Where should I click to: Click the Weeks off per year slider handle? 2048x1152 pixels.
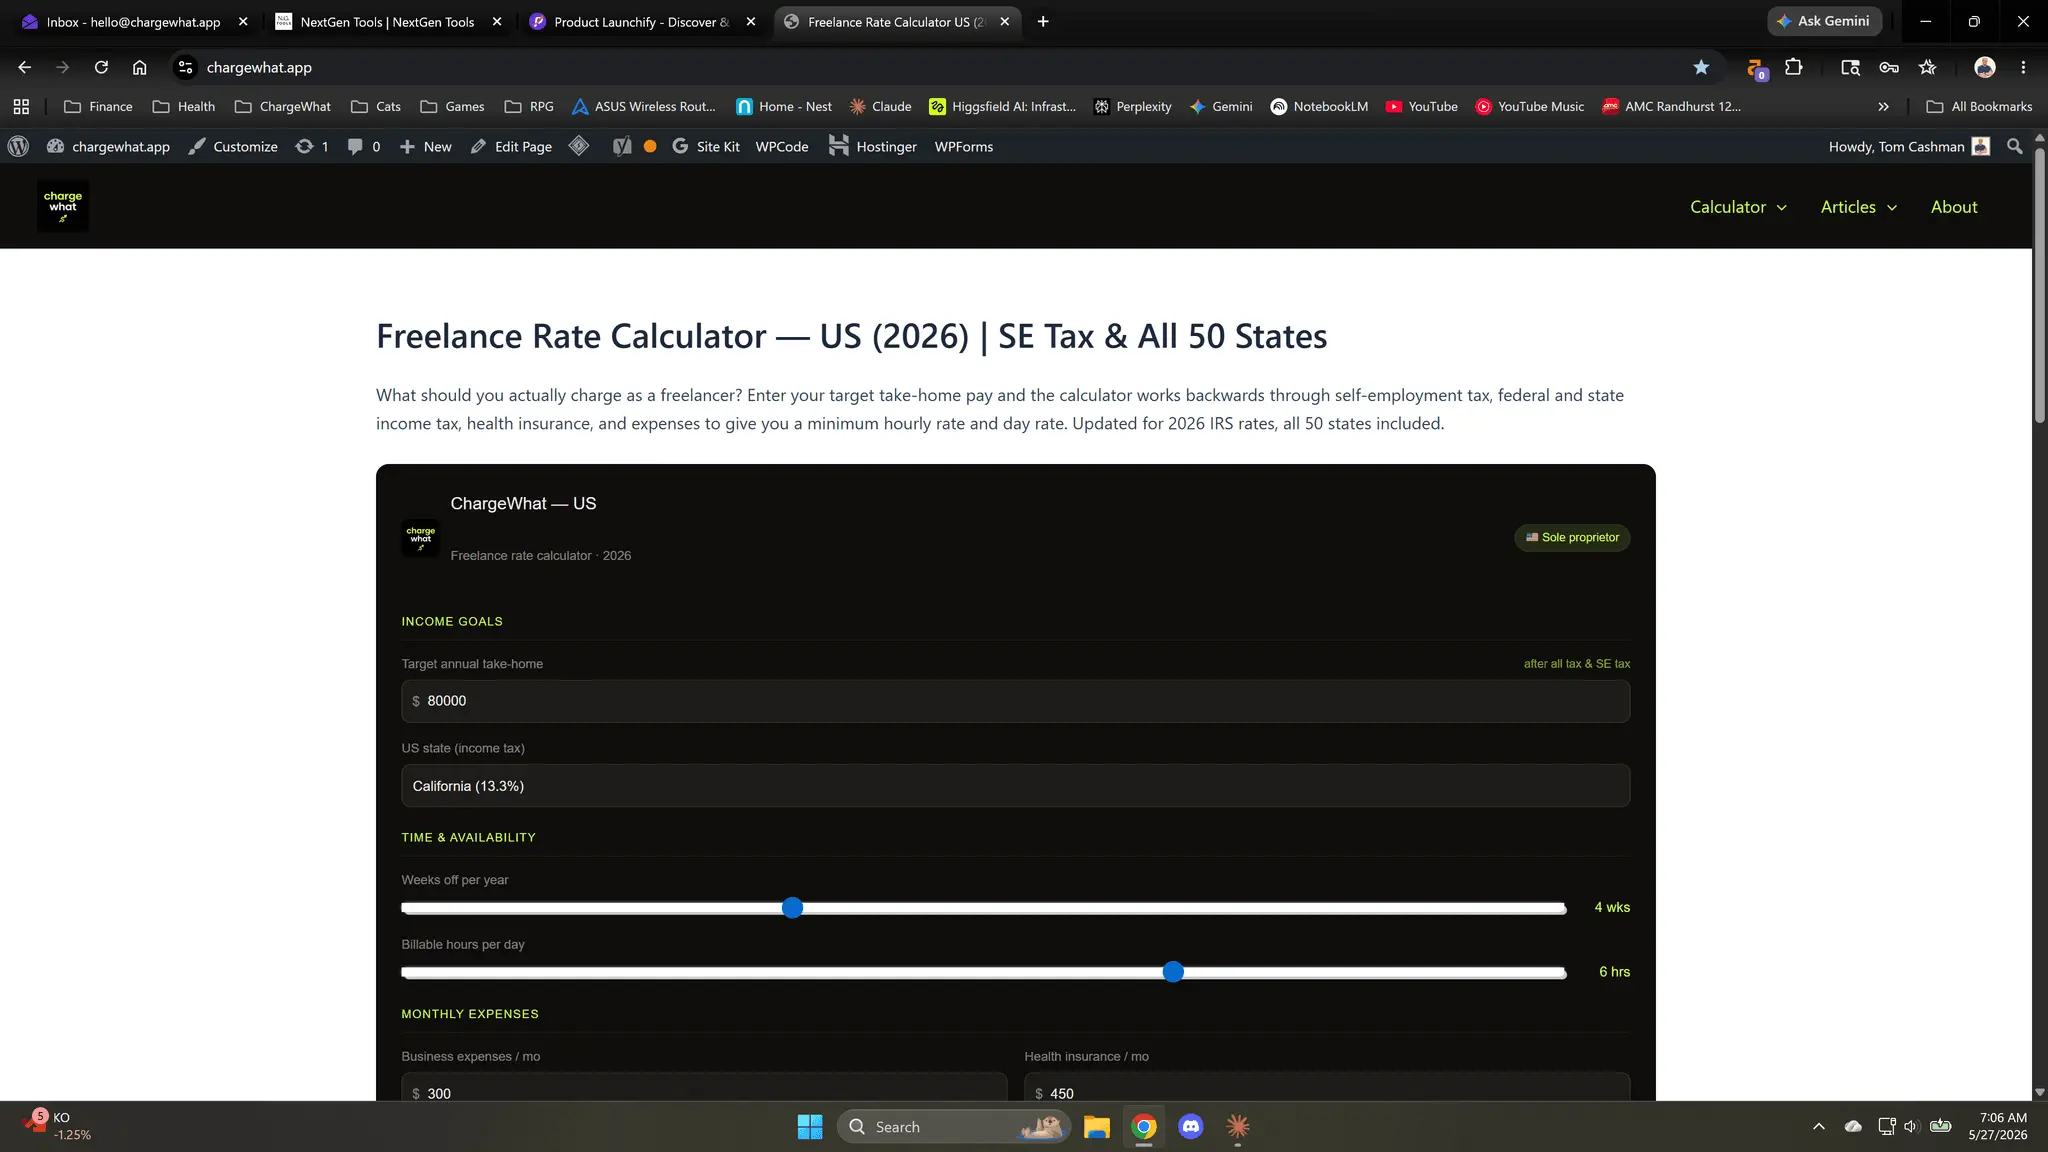click(x=792, y=908)
